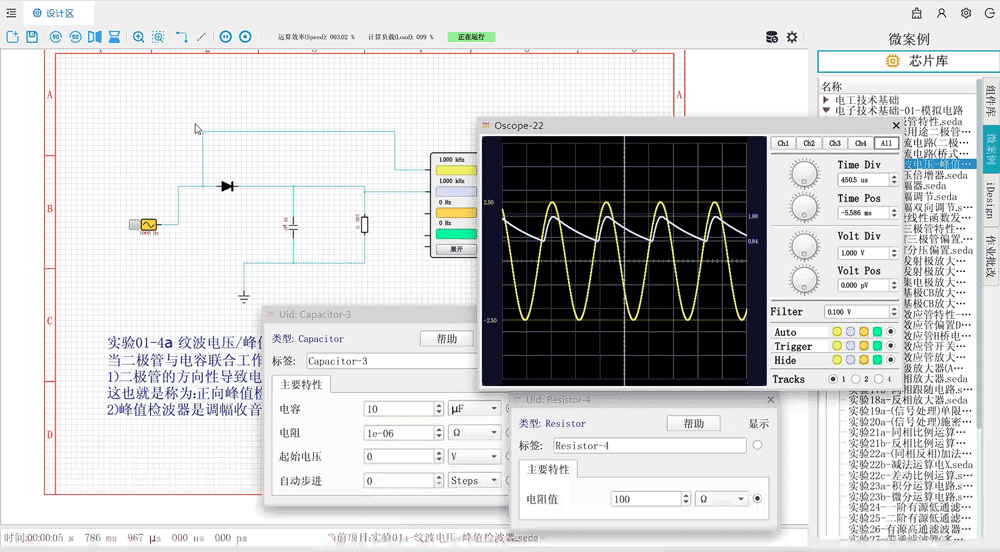Open the 作业批改 side tab
The height and width of the screenshot is (552, 1000).
(990, 256)
